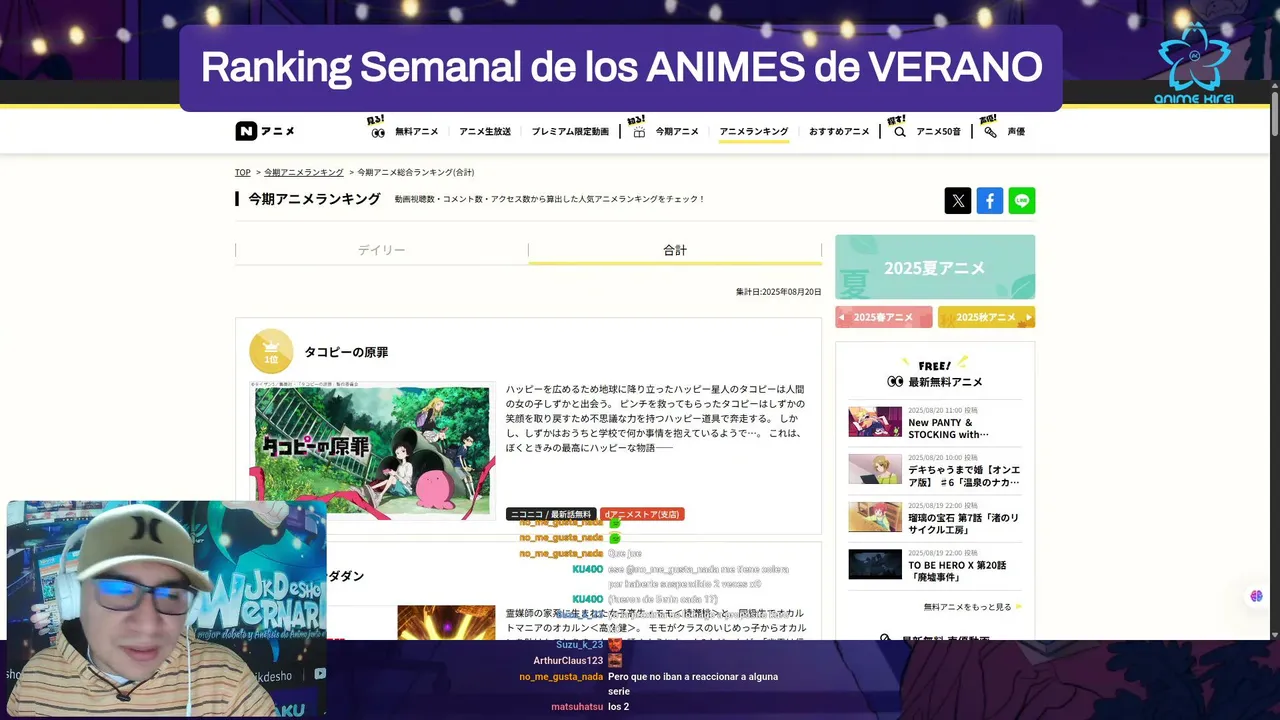Open the TO BE HERO X thumbnail
The height and width of the screenshot is (720, 1280).
pos(875,564)
